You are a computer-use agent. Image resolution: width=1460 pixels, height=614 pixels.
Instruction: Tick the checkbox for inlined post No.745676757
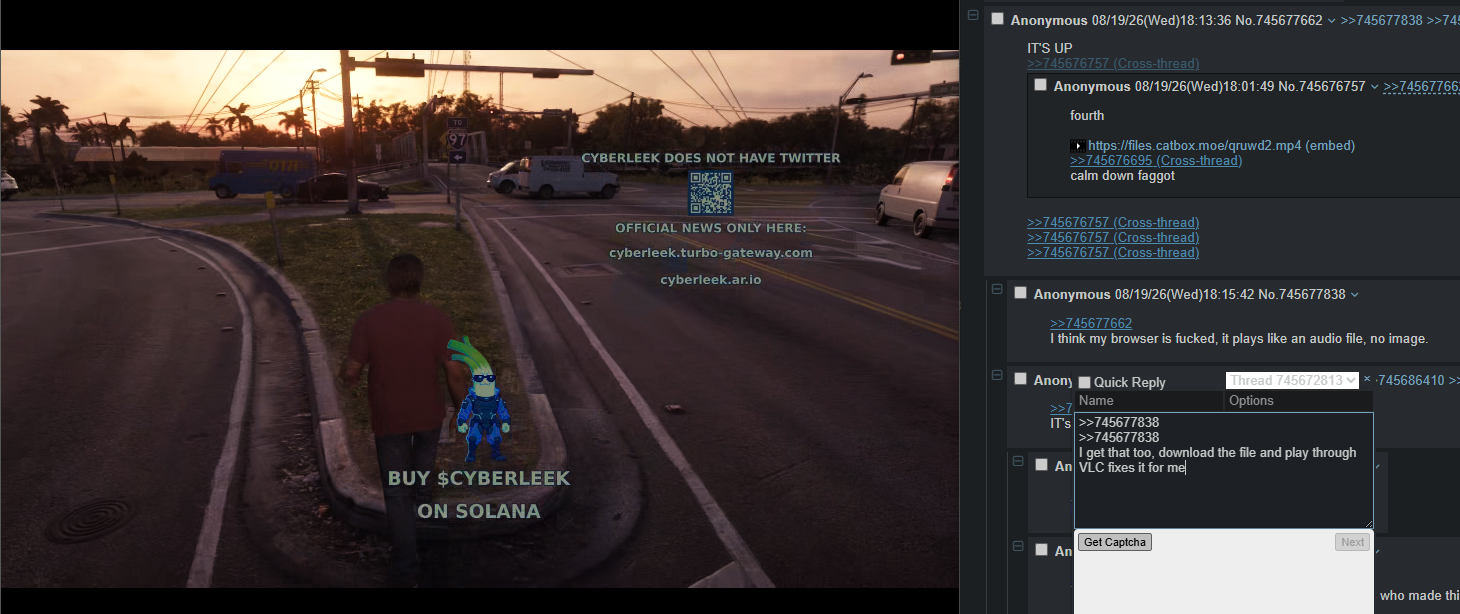[1040, 85]
